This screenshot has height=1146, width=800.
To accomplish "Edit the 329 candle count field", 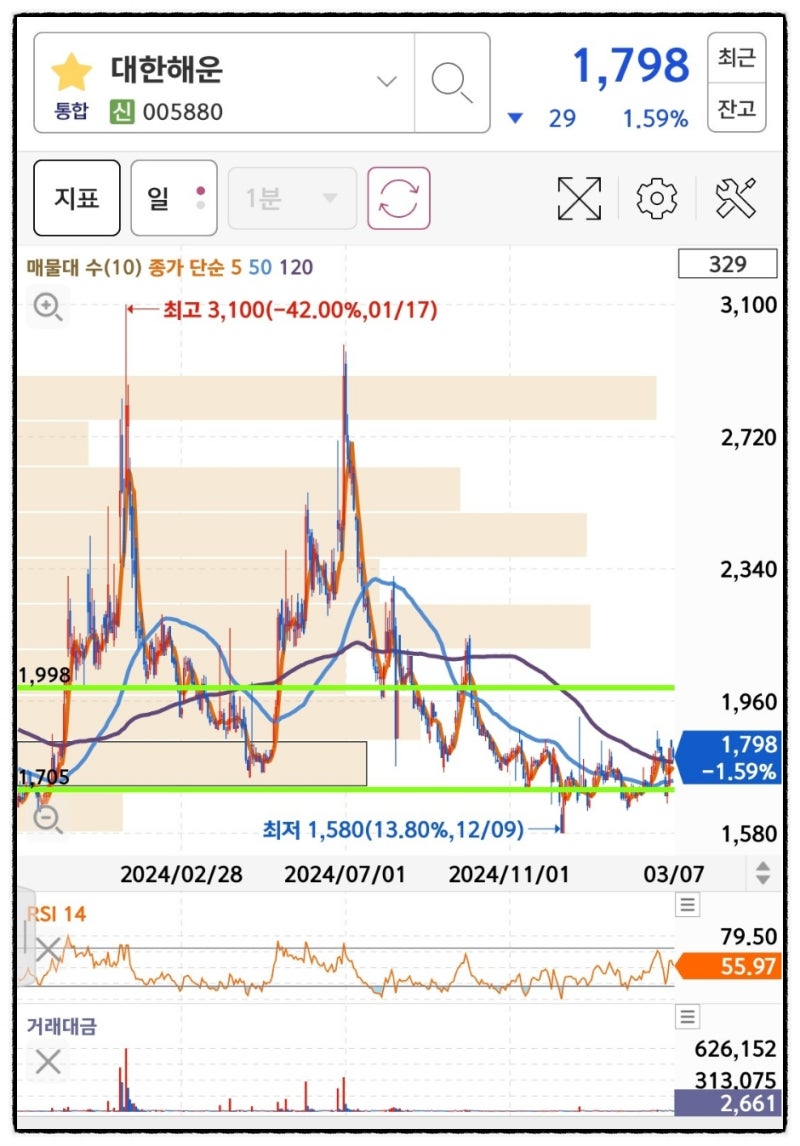I will click(x=728, y=264).
